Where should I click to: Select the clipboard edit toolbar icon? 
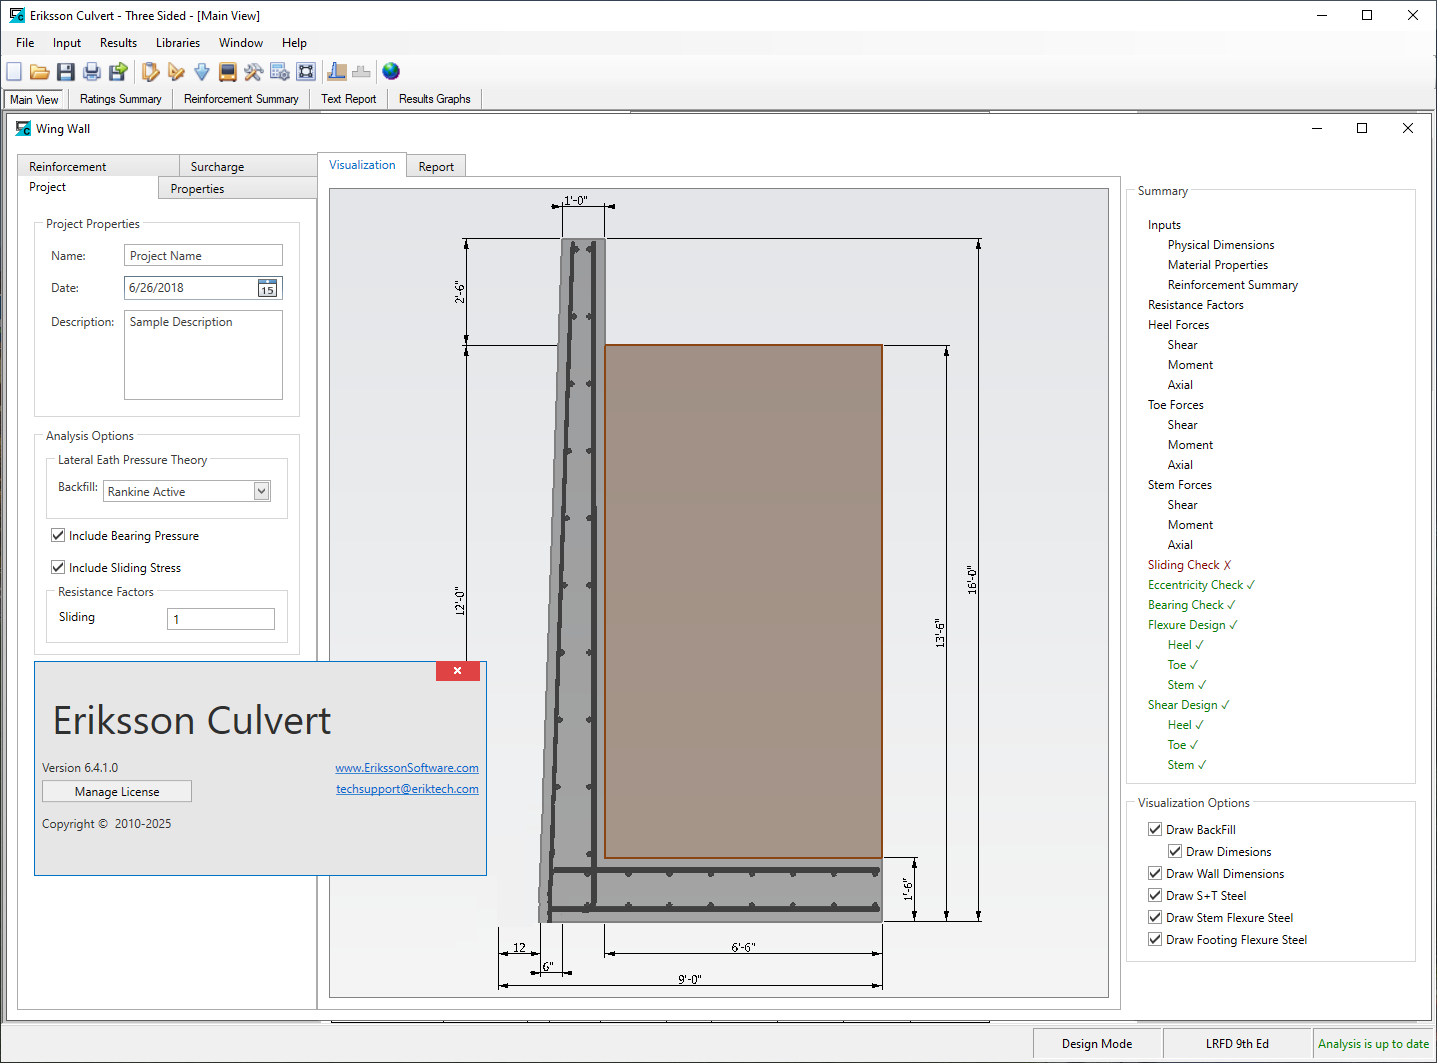click(150, 71)
